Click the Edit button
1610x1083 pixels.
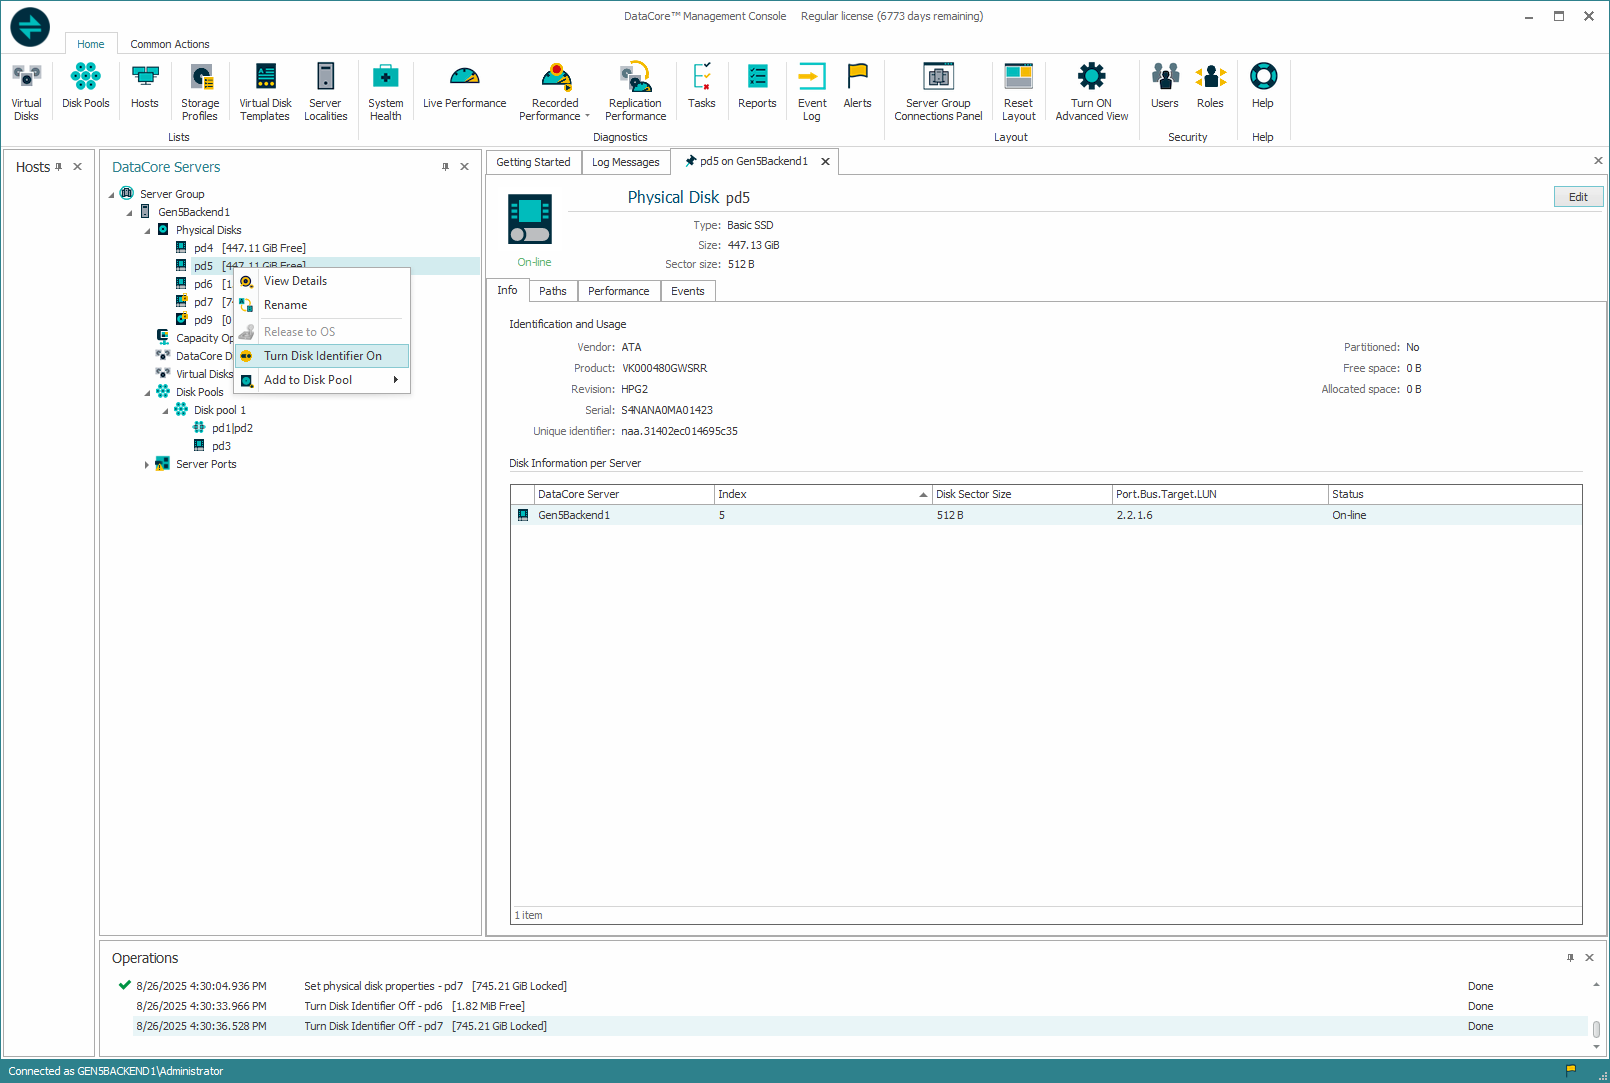(x=1577, y=197)
